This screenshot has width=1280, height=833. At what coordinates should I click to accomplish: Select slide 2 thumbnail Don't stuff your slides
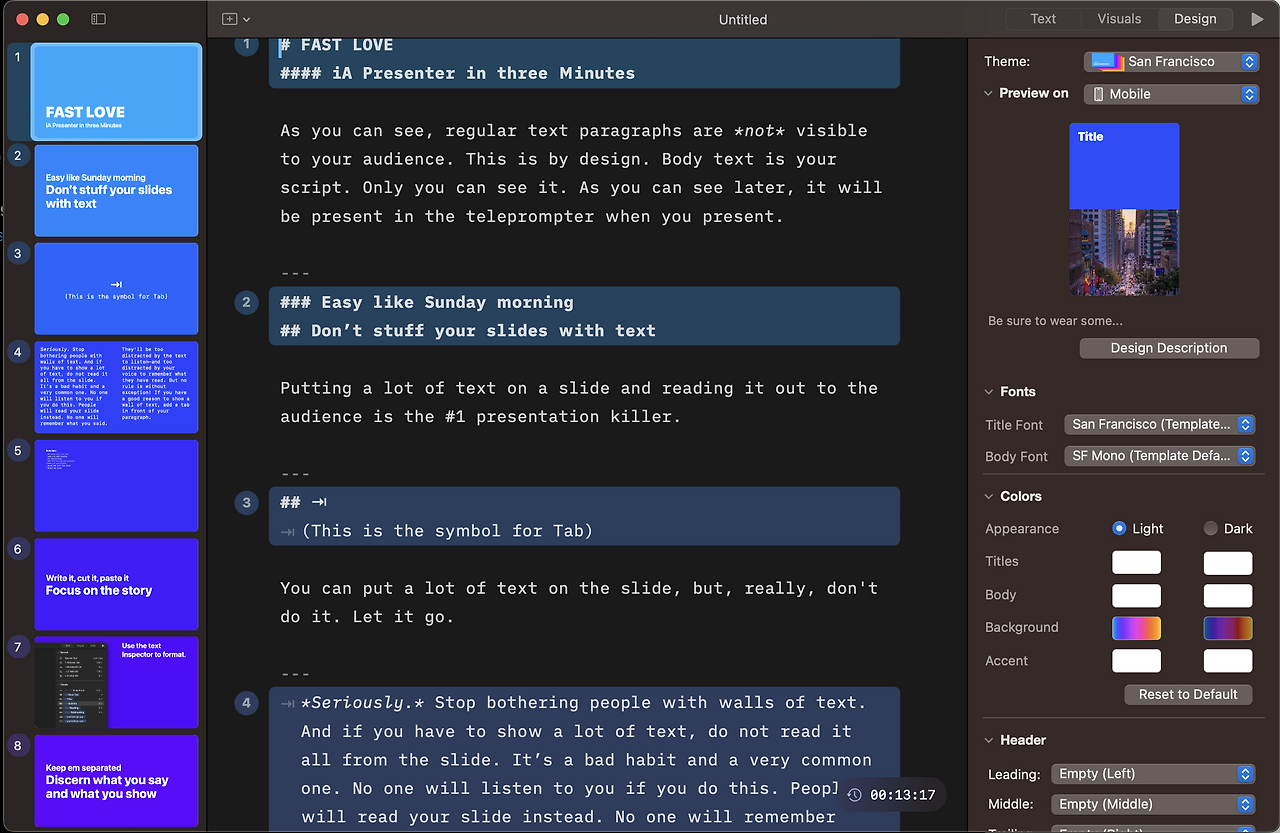[116, 190]
